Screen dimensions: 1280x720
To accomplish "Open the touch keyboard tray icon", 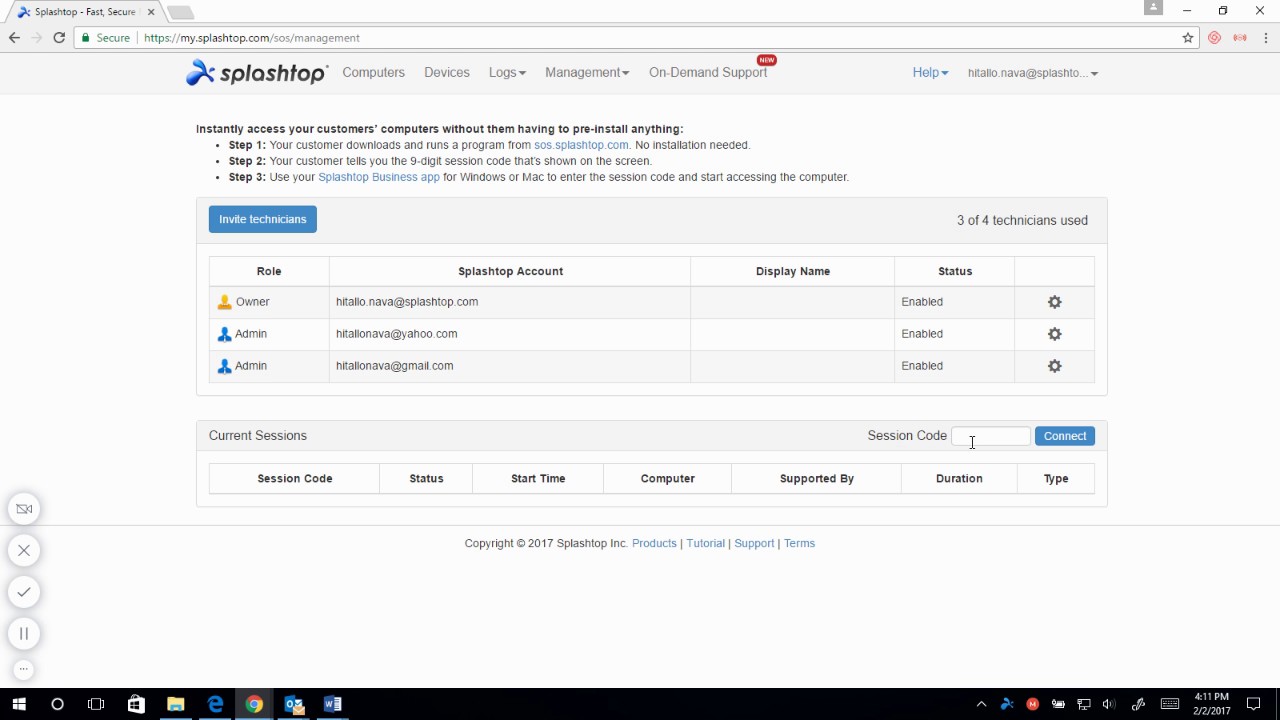I will point(1171,704).
